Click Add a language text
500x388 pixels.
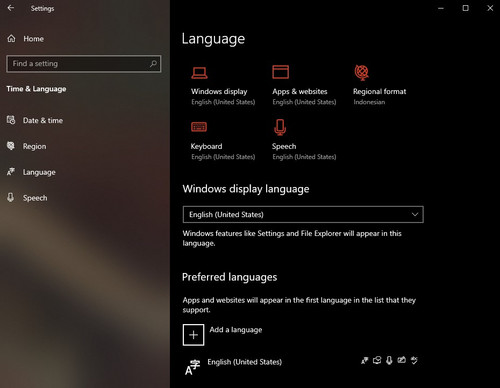point(236,330)
